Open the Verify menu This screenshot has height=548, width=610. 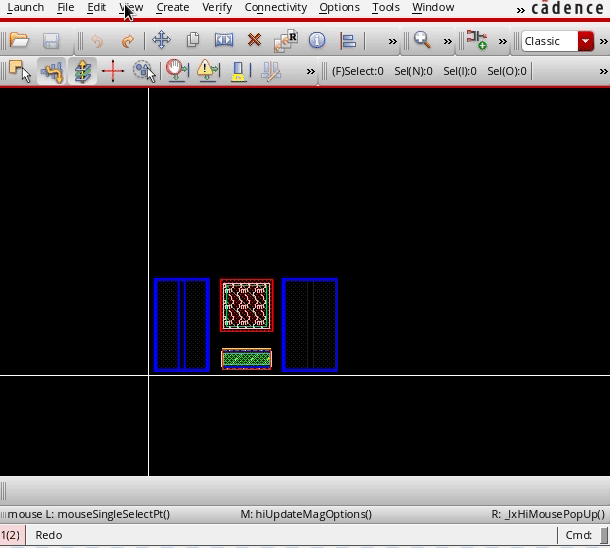217,8
